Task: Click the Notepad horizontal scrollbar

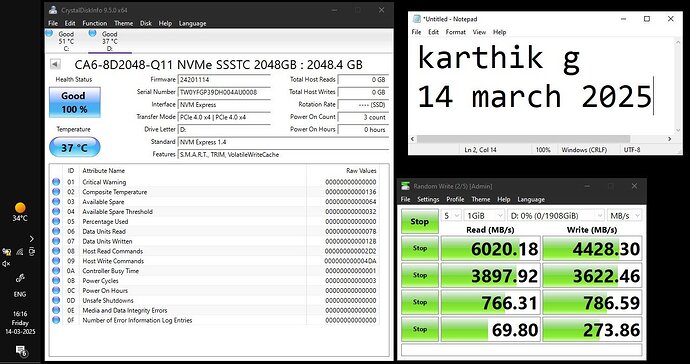Action: [524, 139]
